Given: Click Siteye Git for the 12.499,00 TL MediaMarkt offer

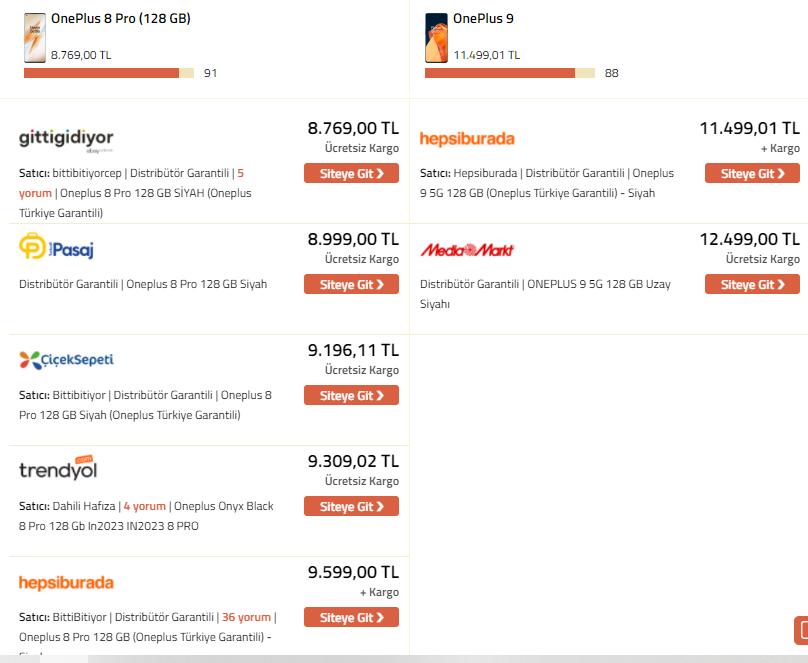Looking at the screenshot, I should click(x=752, y=284).
